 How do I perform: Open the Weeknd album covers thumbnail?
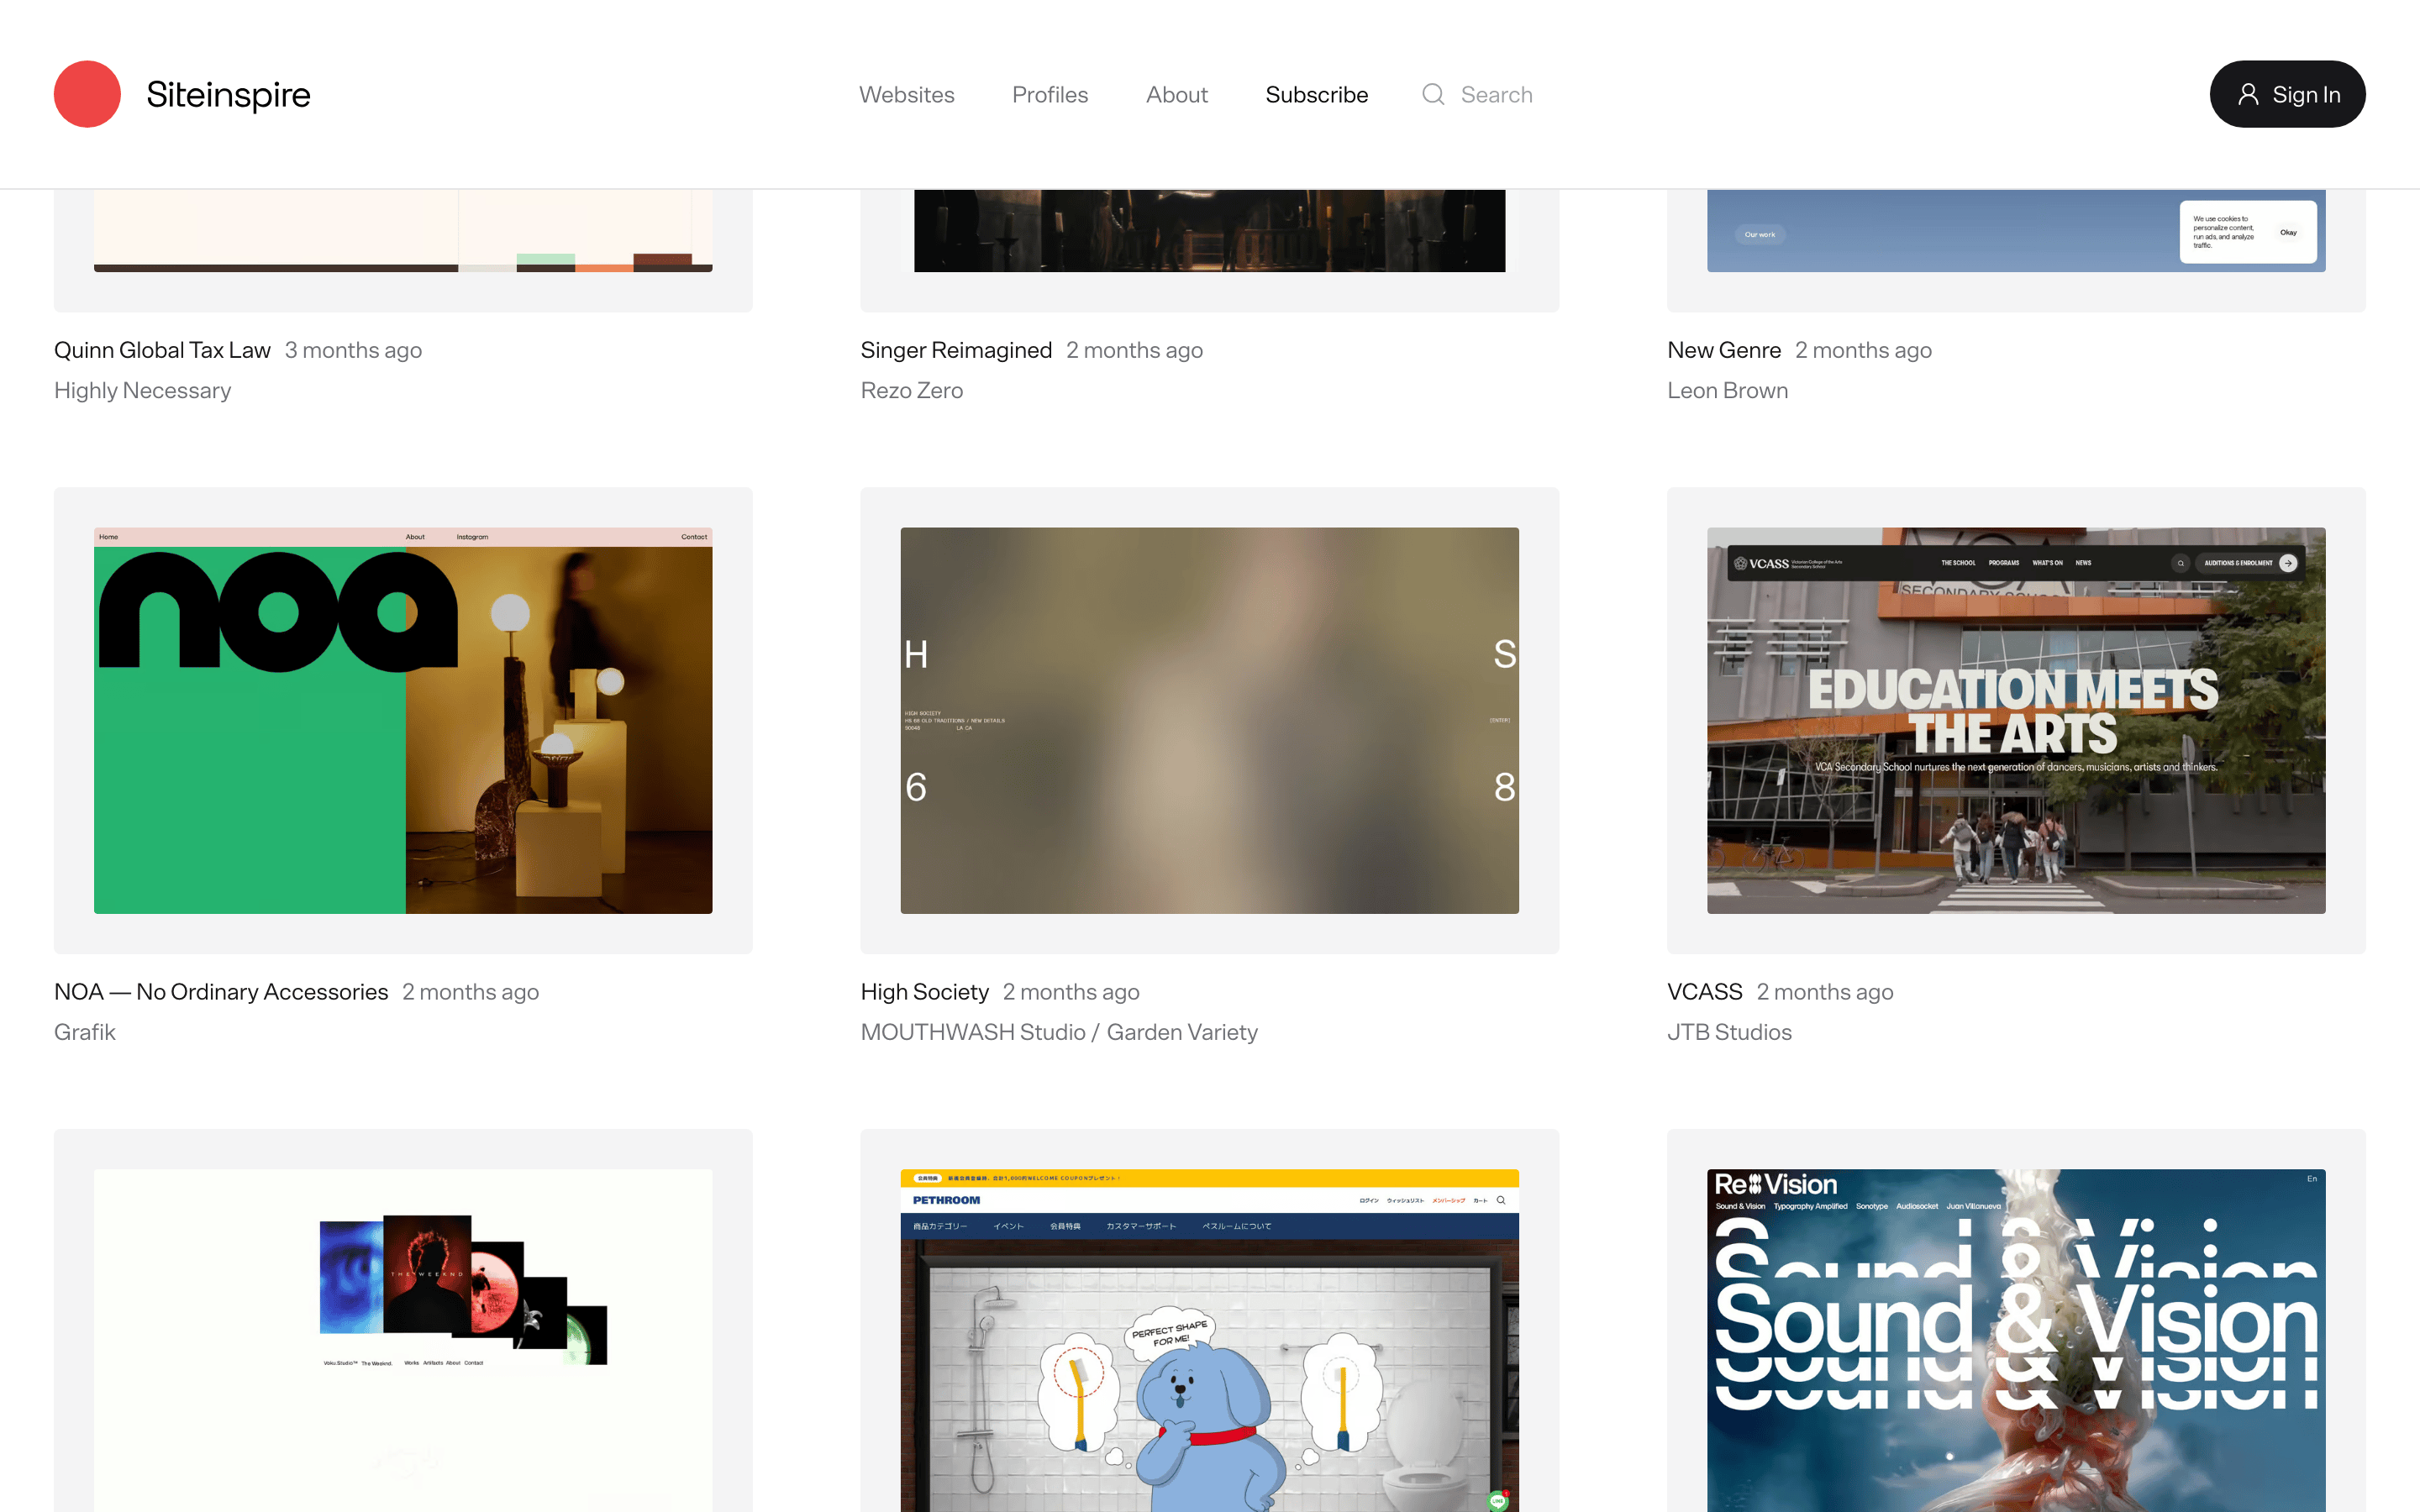coord(403,1340)
